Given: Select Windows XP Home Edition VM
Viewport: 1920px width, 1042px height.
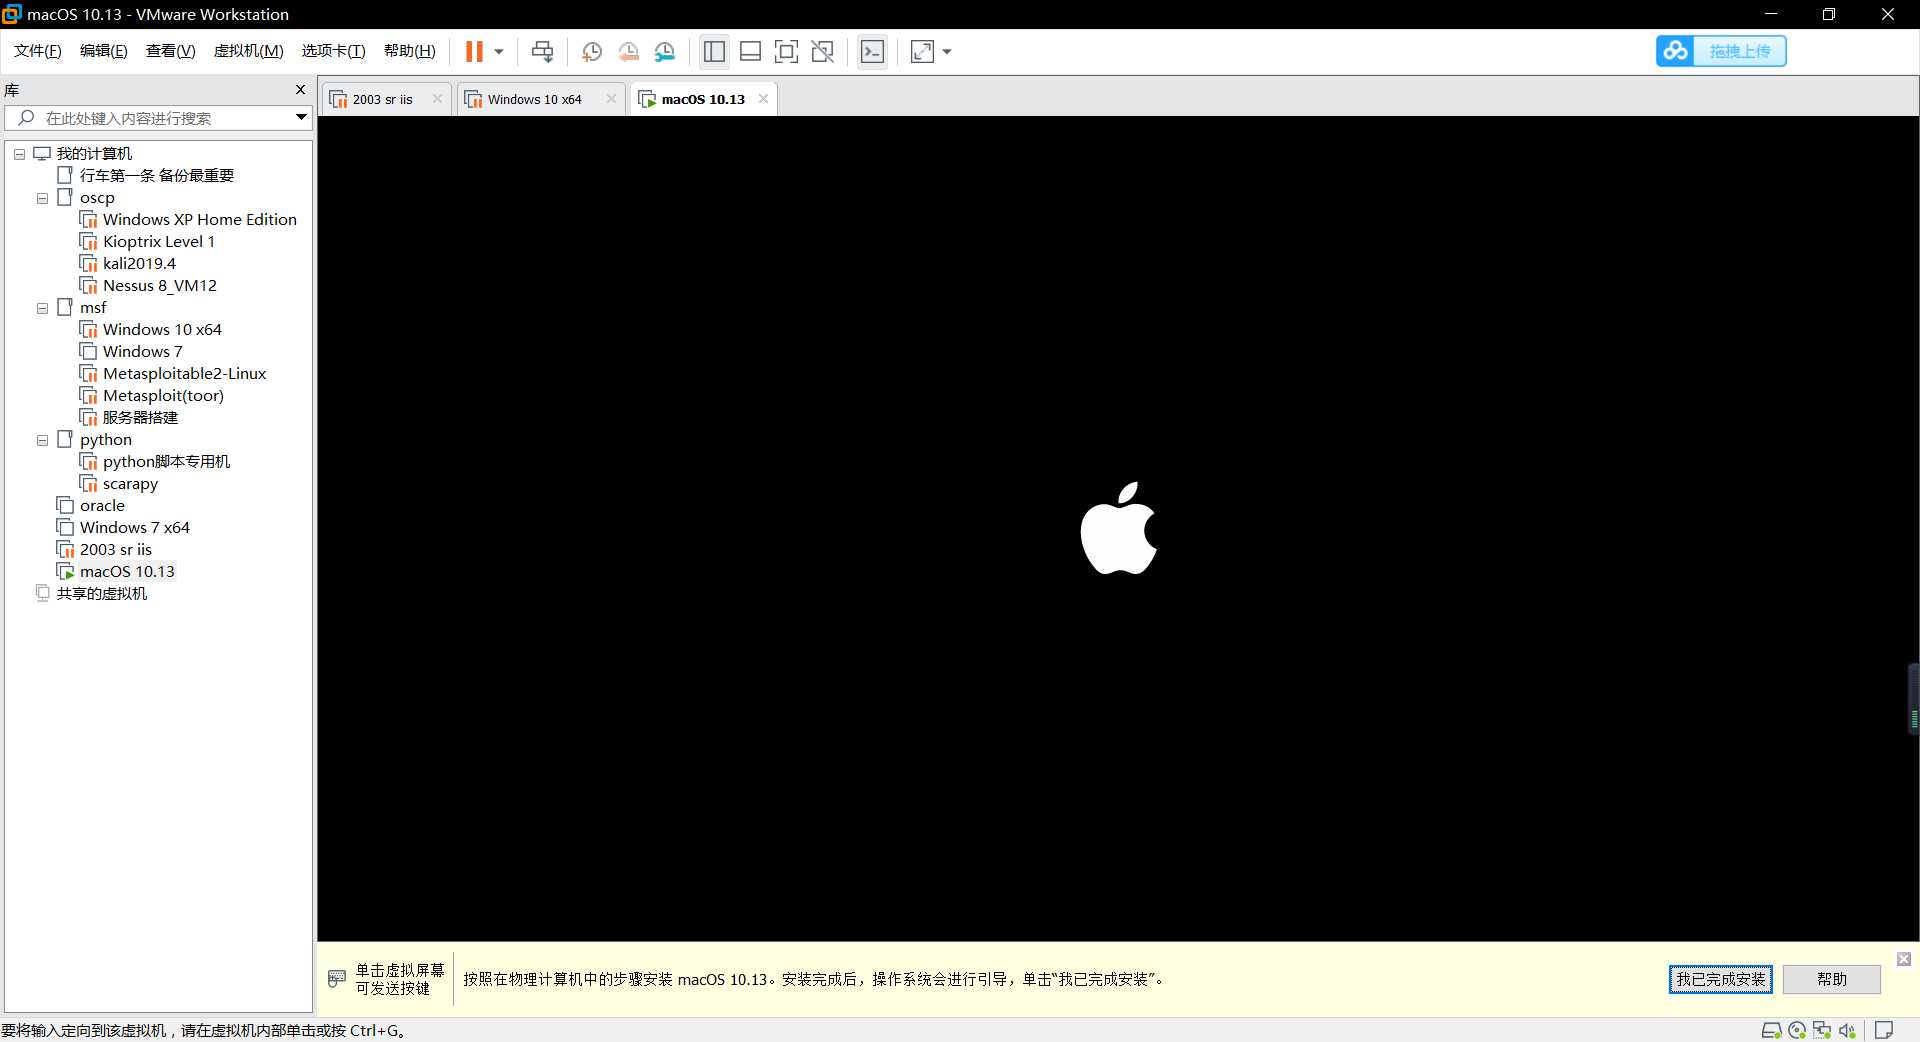Looking at the screenshot, I should (199, 219).
